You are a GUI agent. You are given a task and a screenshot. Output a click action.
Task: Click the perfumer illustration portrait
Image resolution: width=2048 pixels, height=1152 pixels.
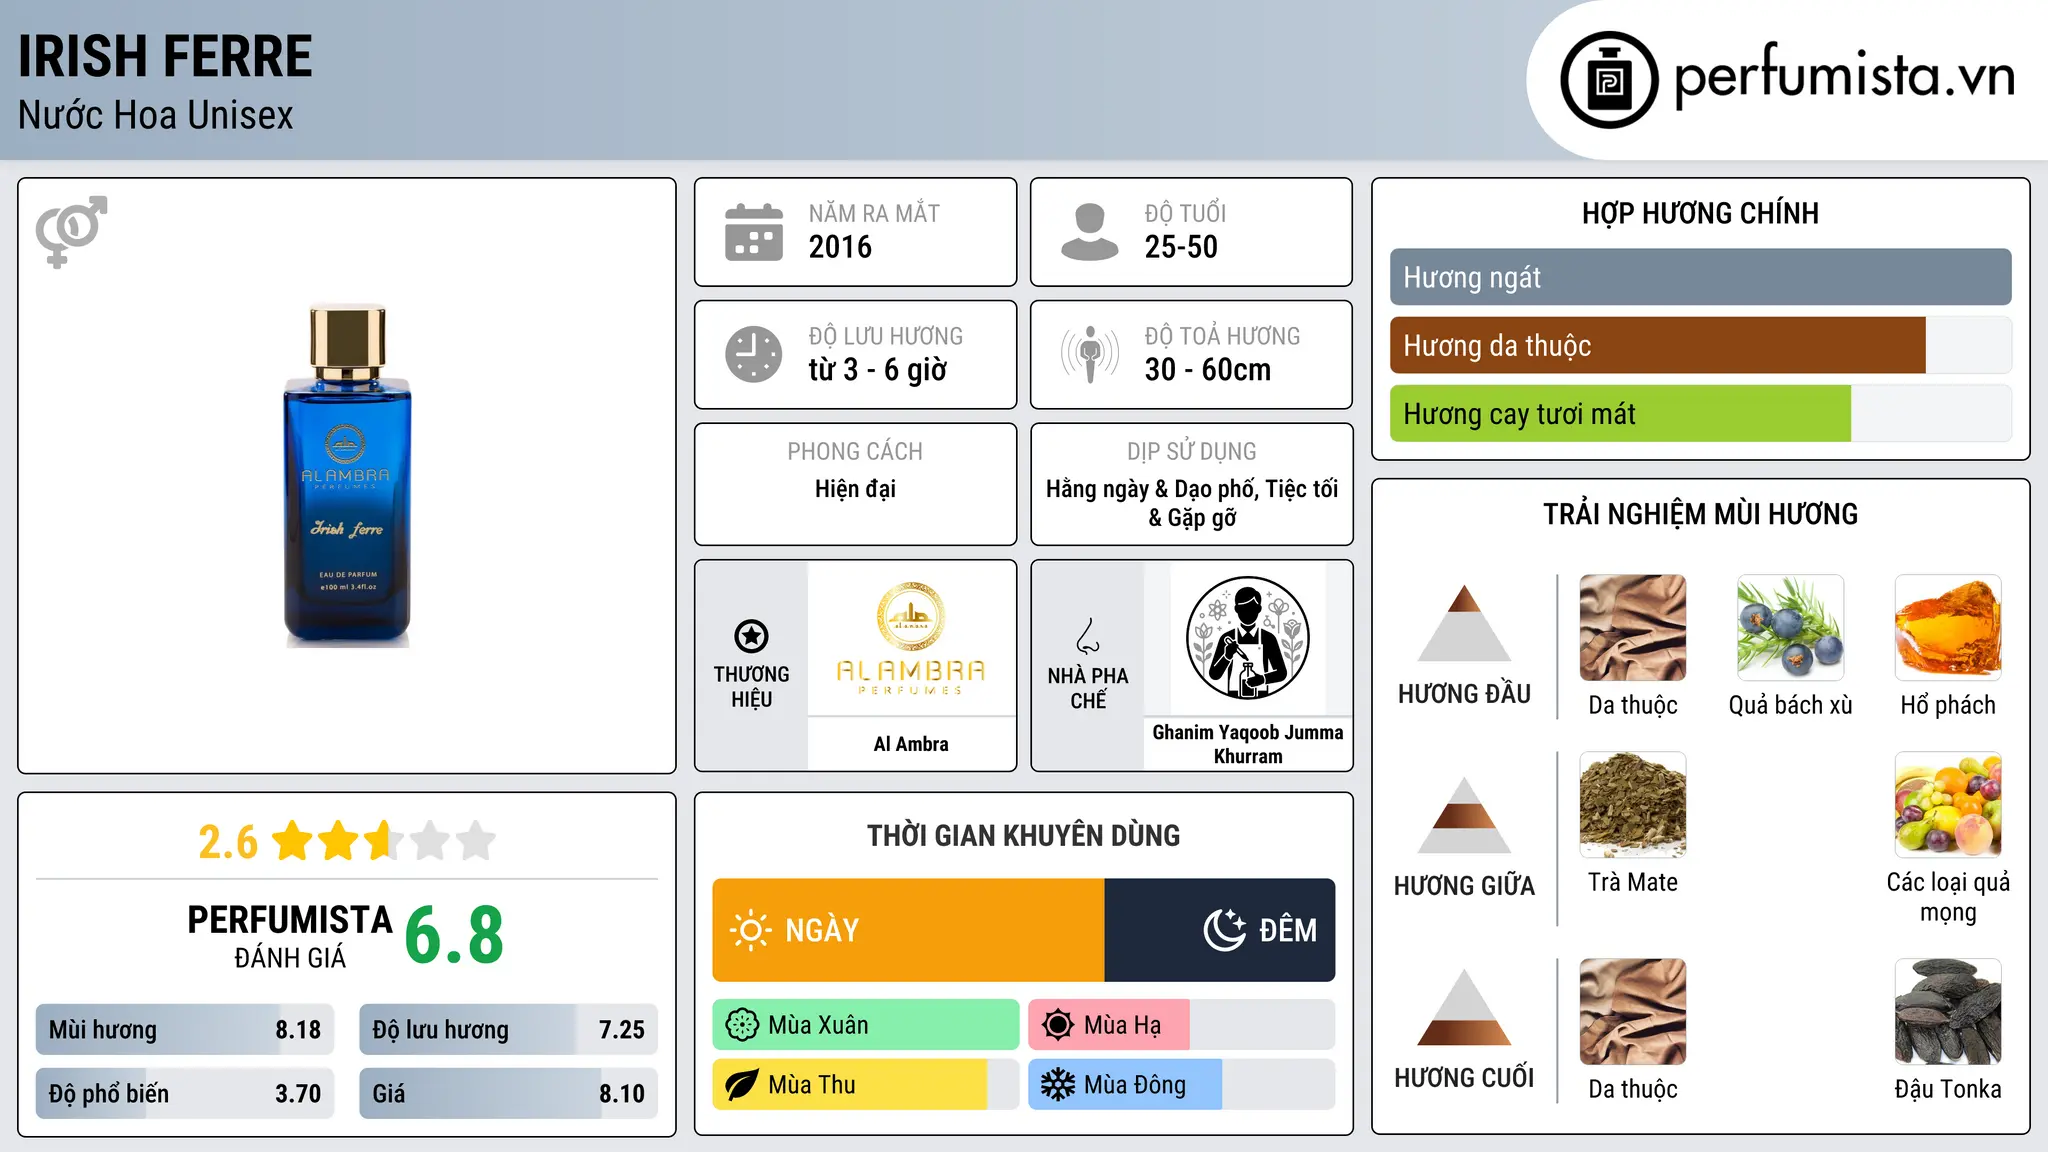(x=1247, y=638)
